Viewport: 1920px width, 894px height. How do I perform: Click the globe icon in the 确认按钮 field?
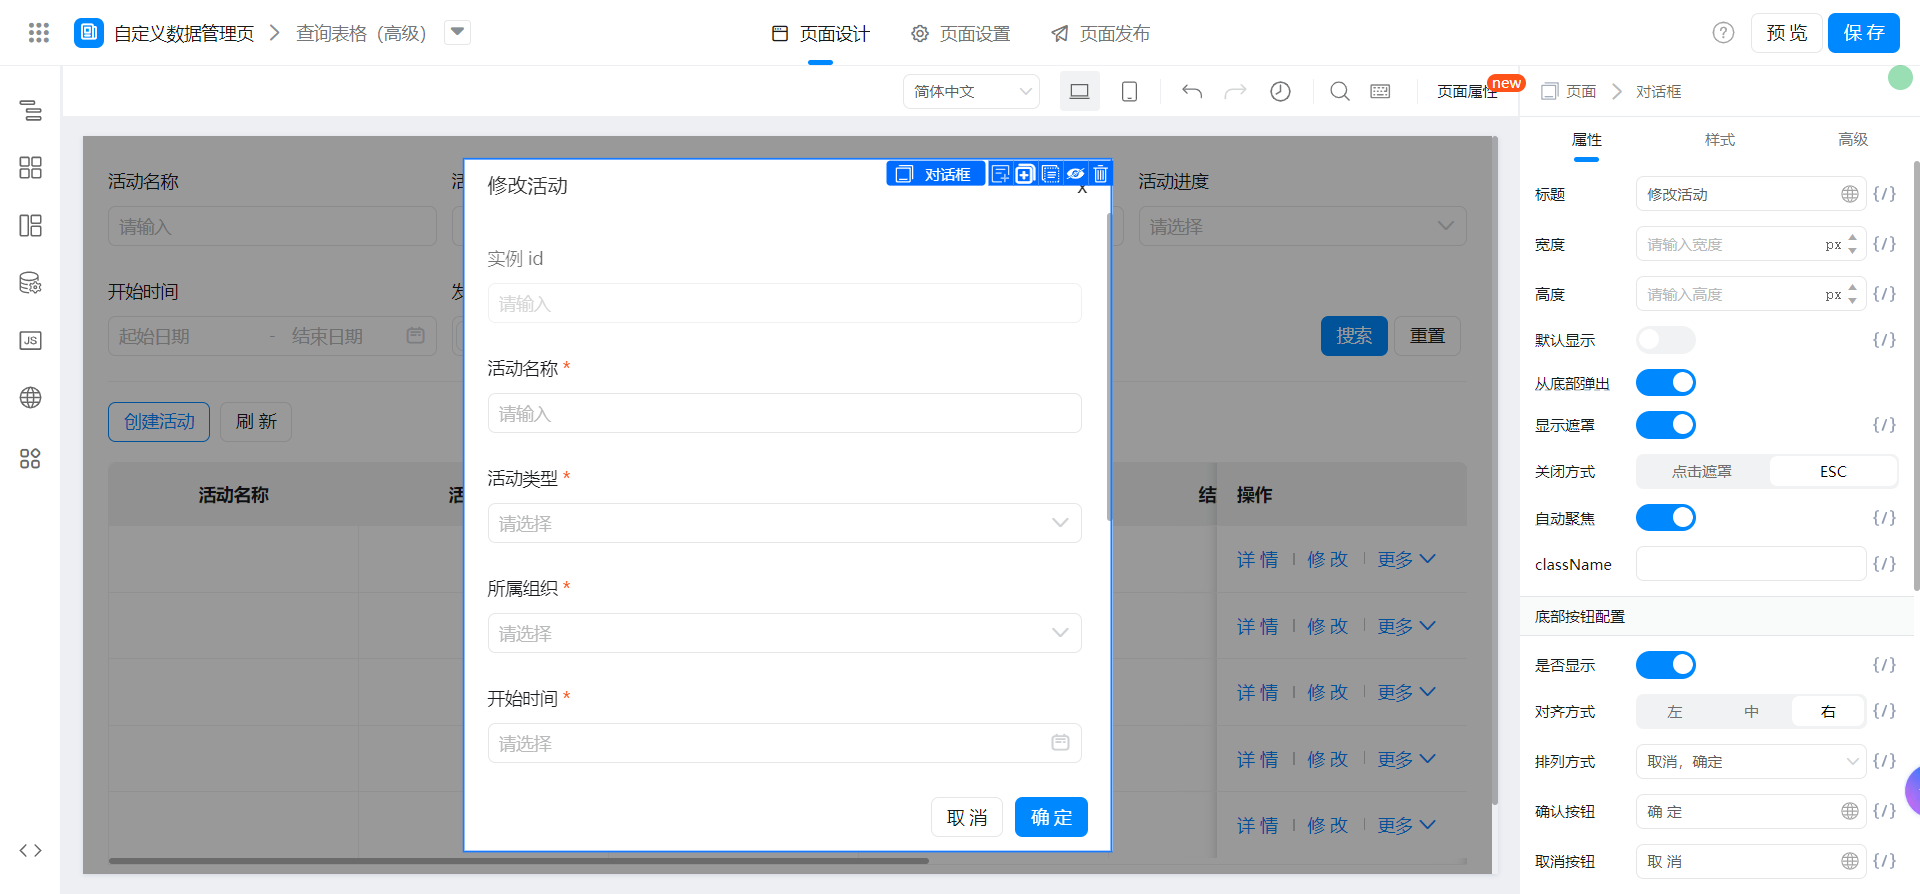tap(1850, 811)
